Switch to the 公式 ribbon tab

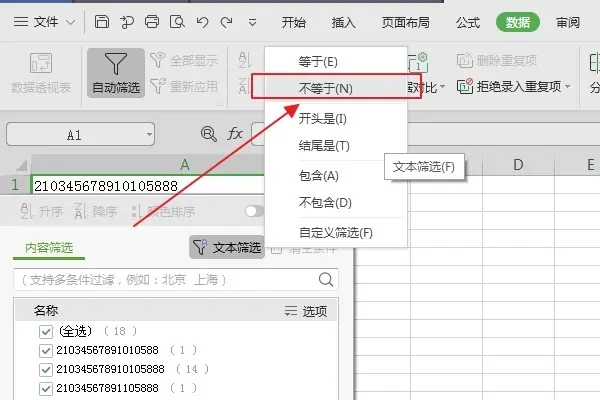468,23
